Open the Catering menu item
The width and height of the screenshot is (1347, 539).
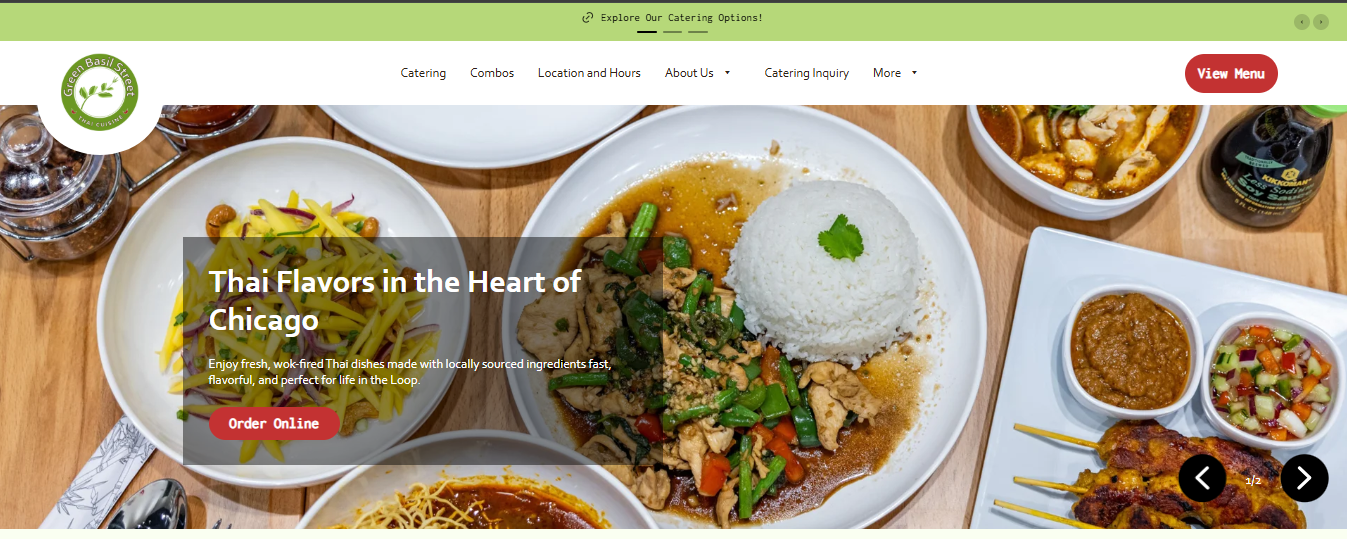click(x=423, y=73)
